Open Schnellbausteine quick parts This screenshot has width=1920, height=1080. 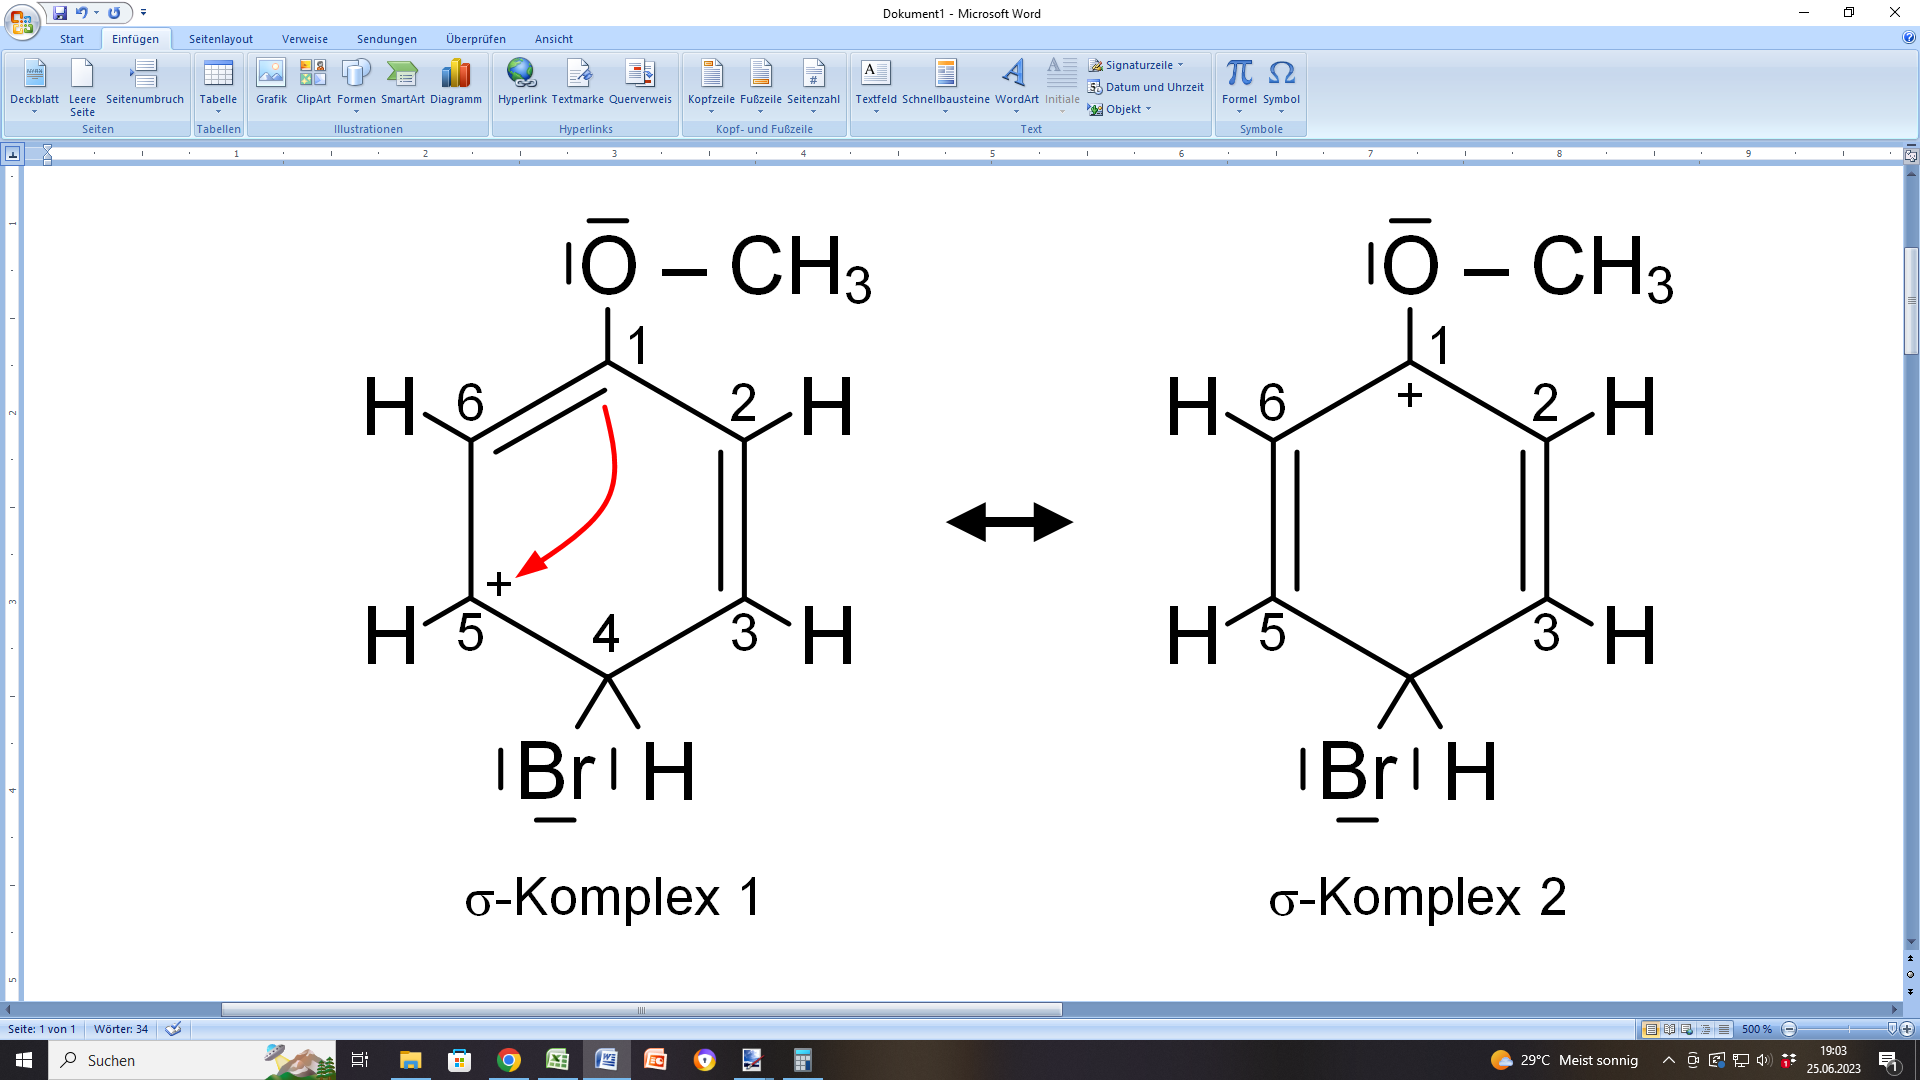[x=946, y=86]
